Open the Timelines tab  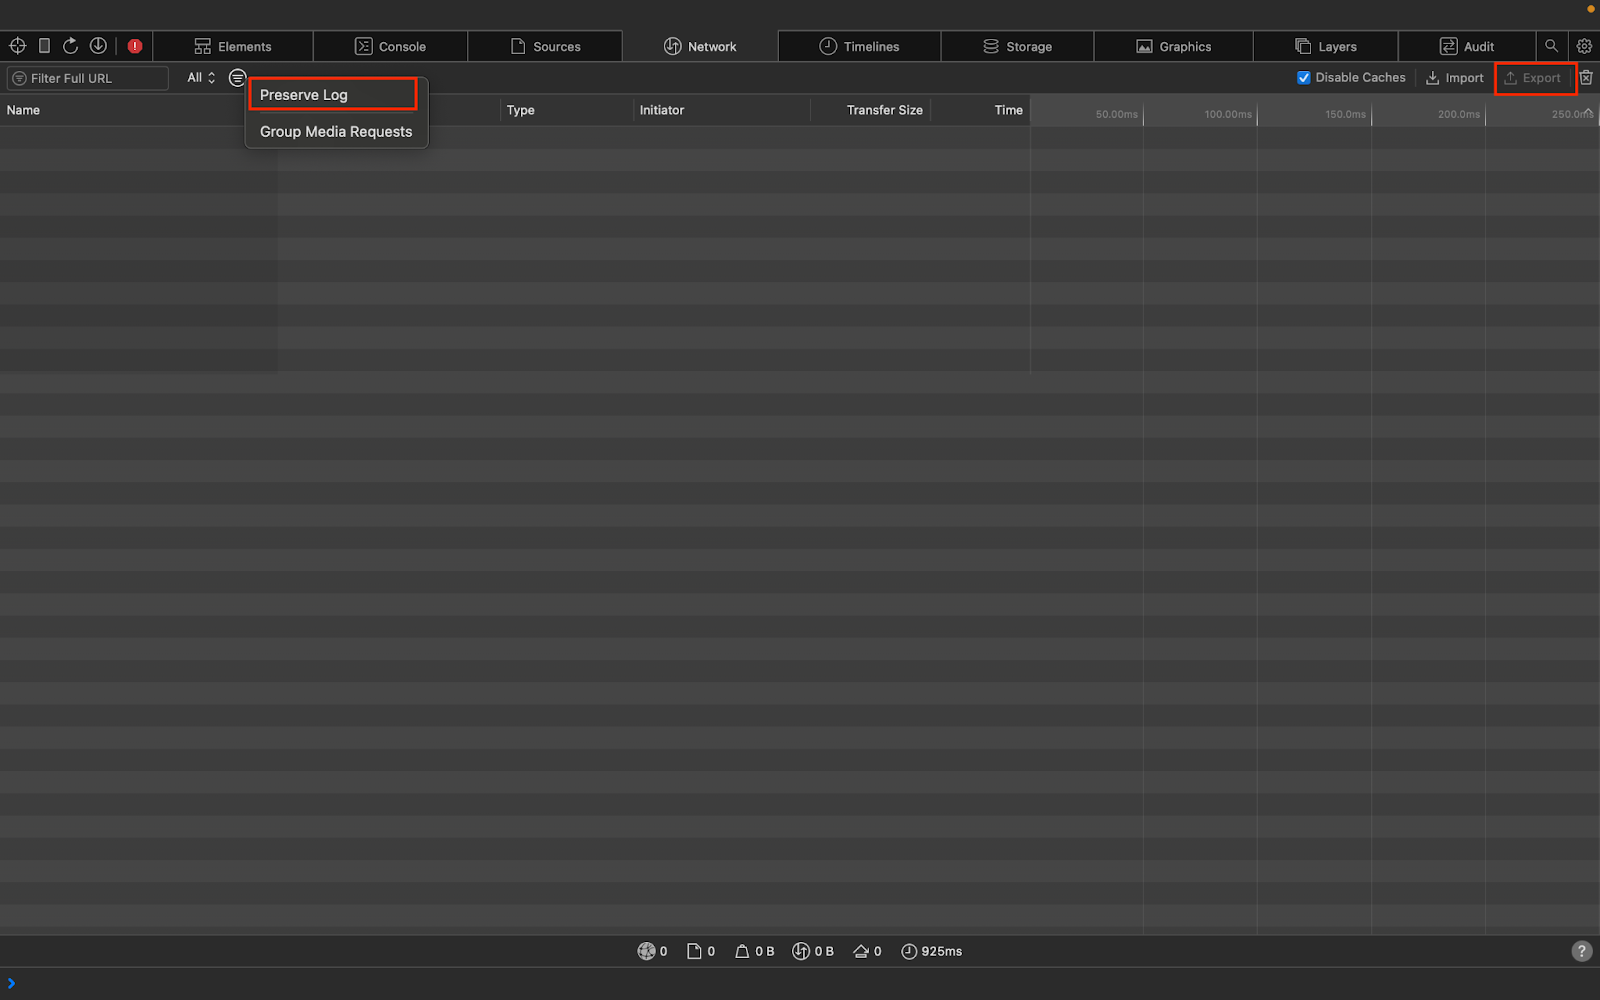tap(858, 46)
